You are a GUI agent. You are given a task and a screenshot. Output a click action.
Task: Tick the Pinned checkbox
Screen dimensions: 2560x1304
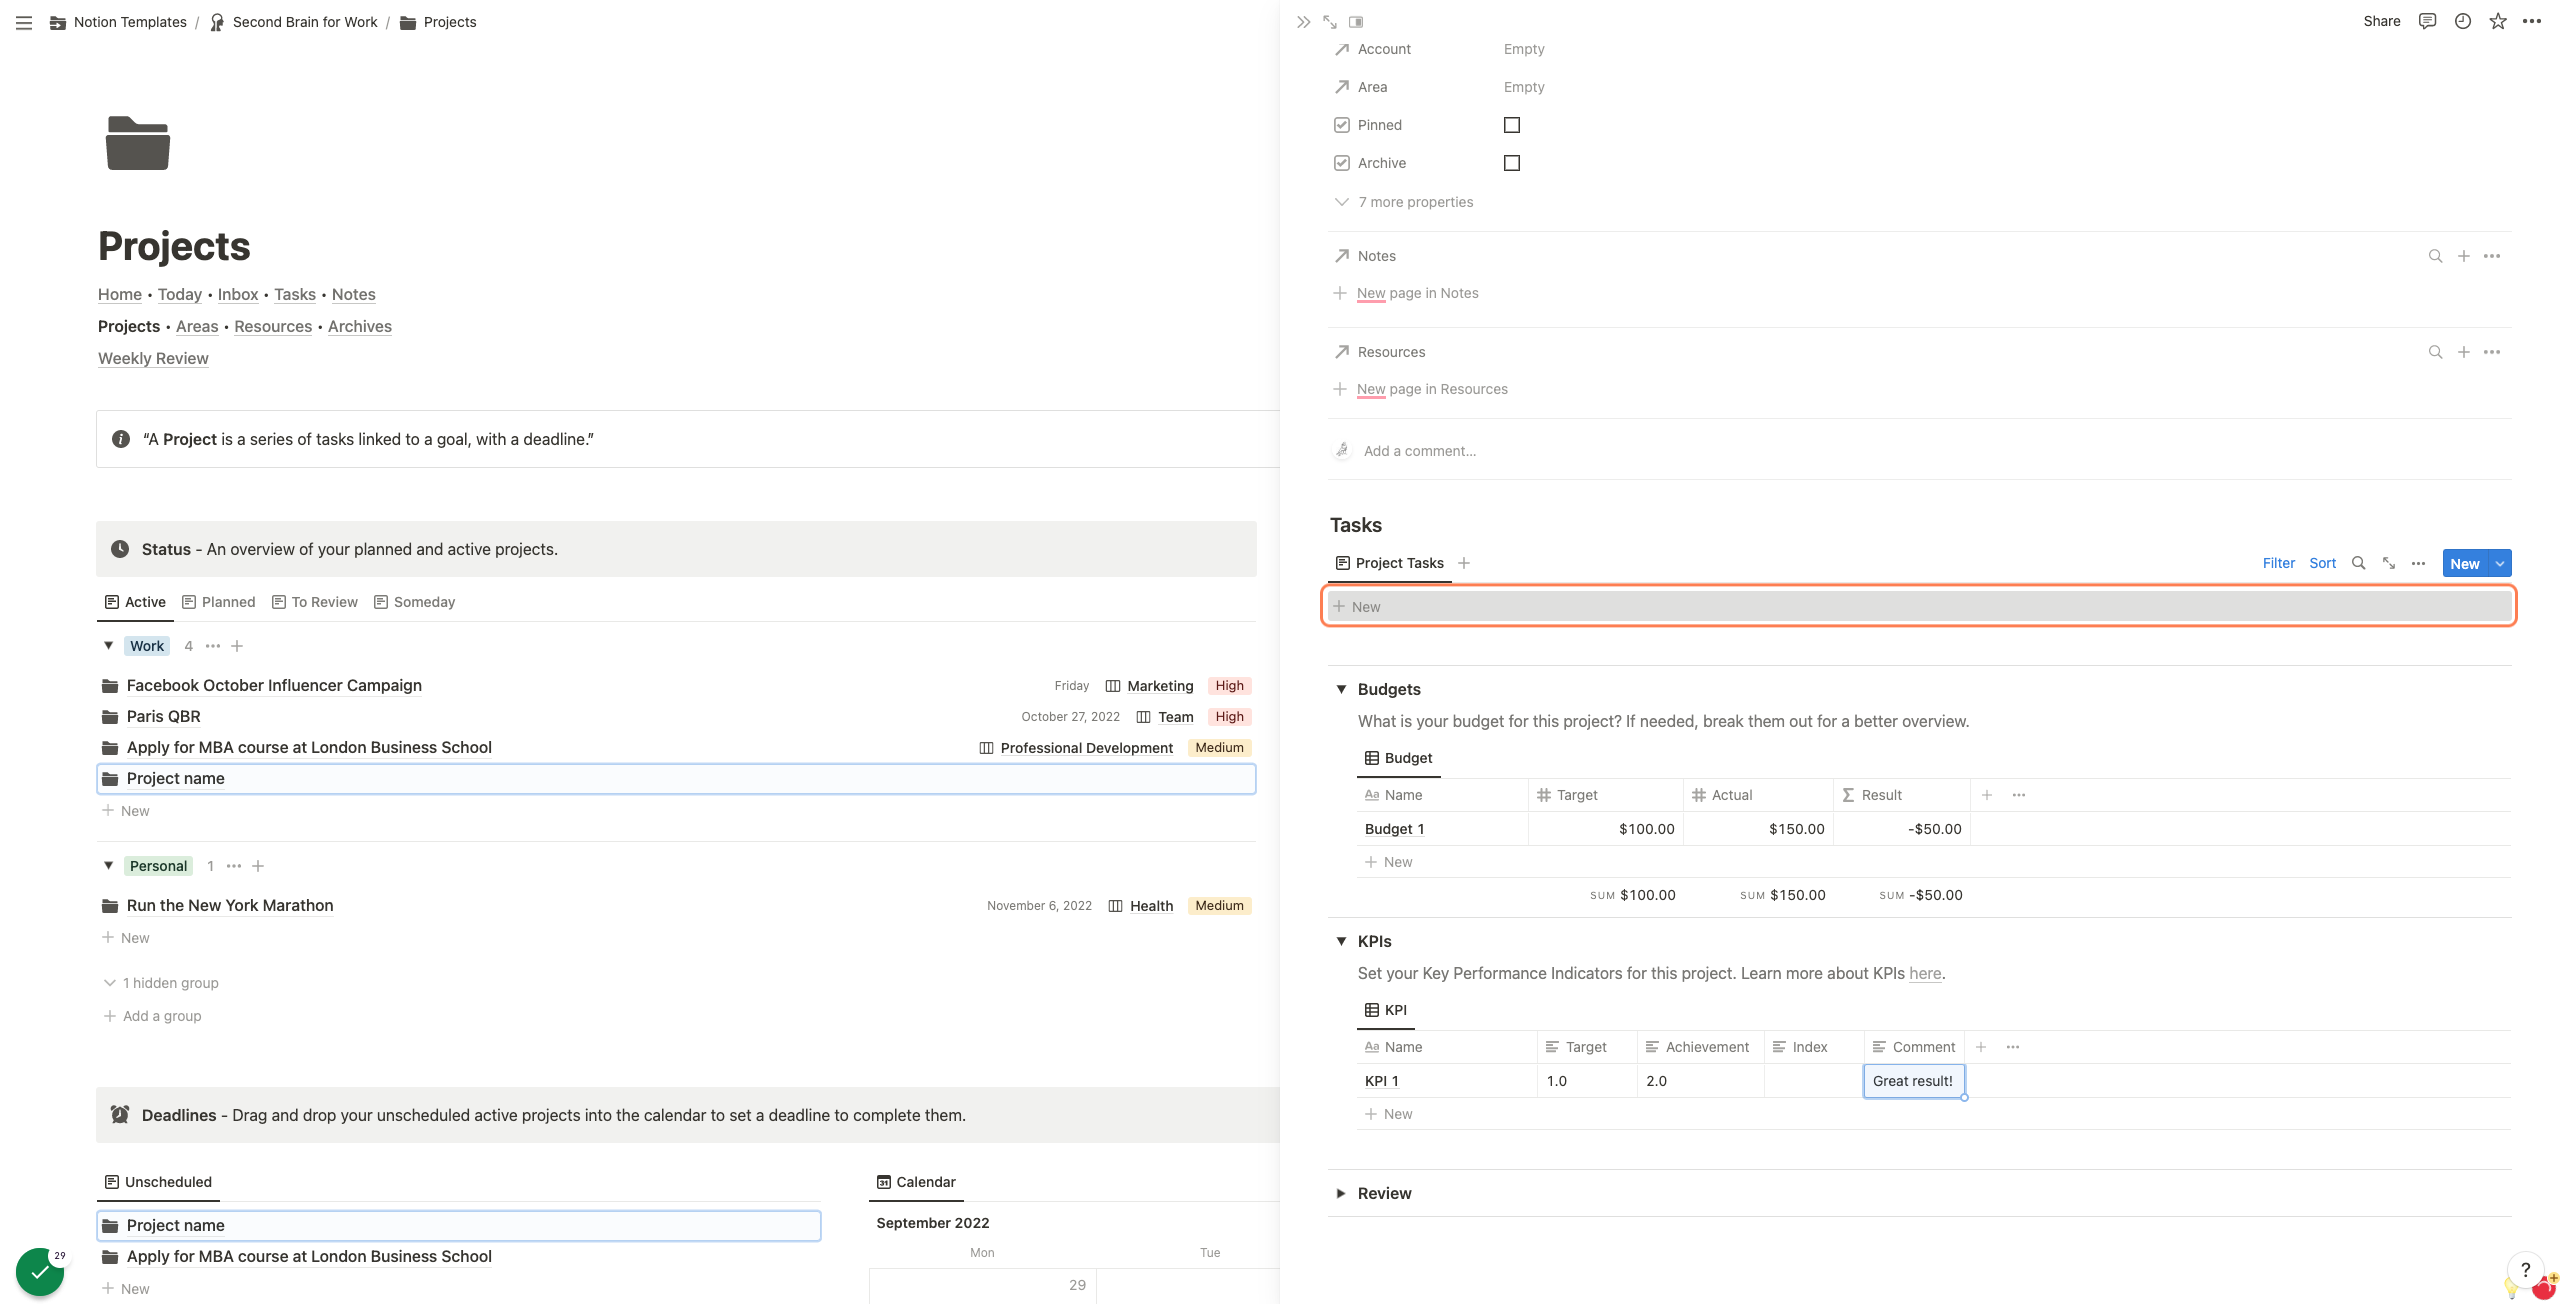1512,125
